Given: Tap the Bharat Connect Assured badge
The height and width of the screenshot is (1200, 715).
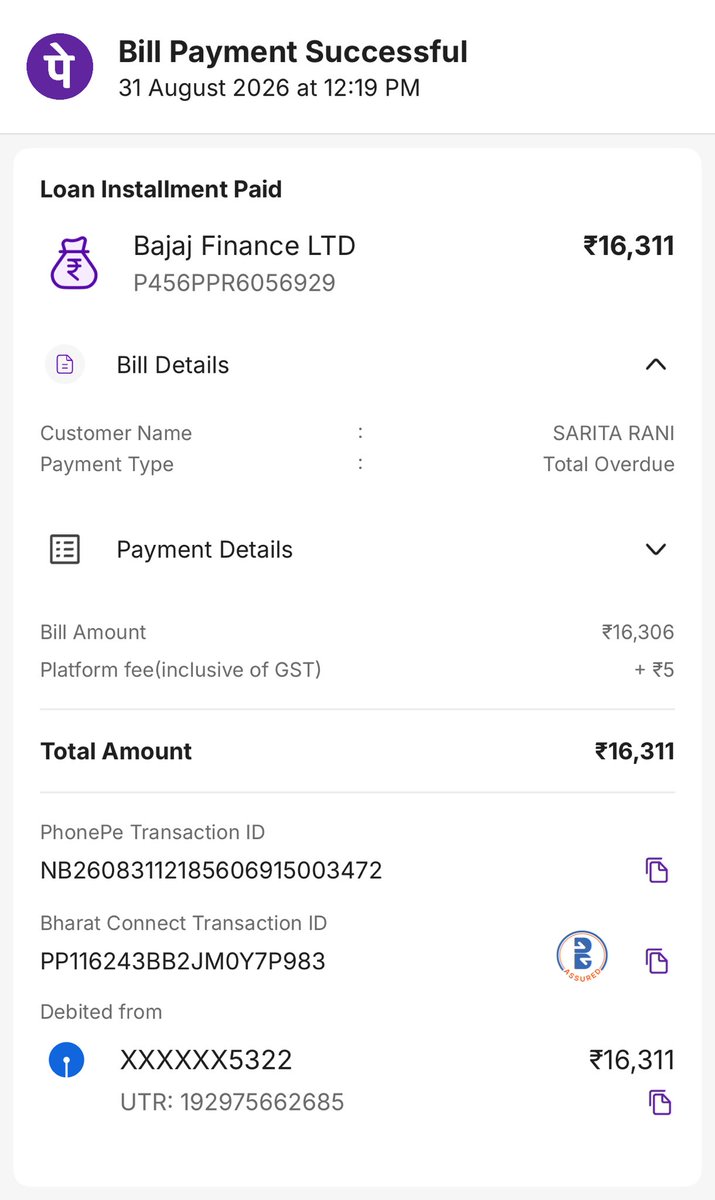Looking at the screenshot, I should point(582,956).
